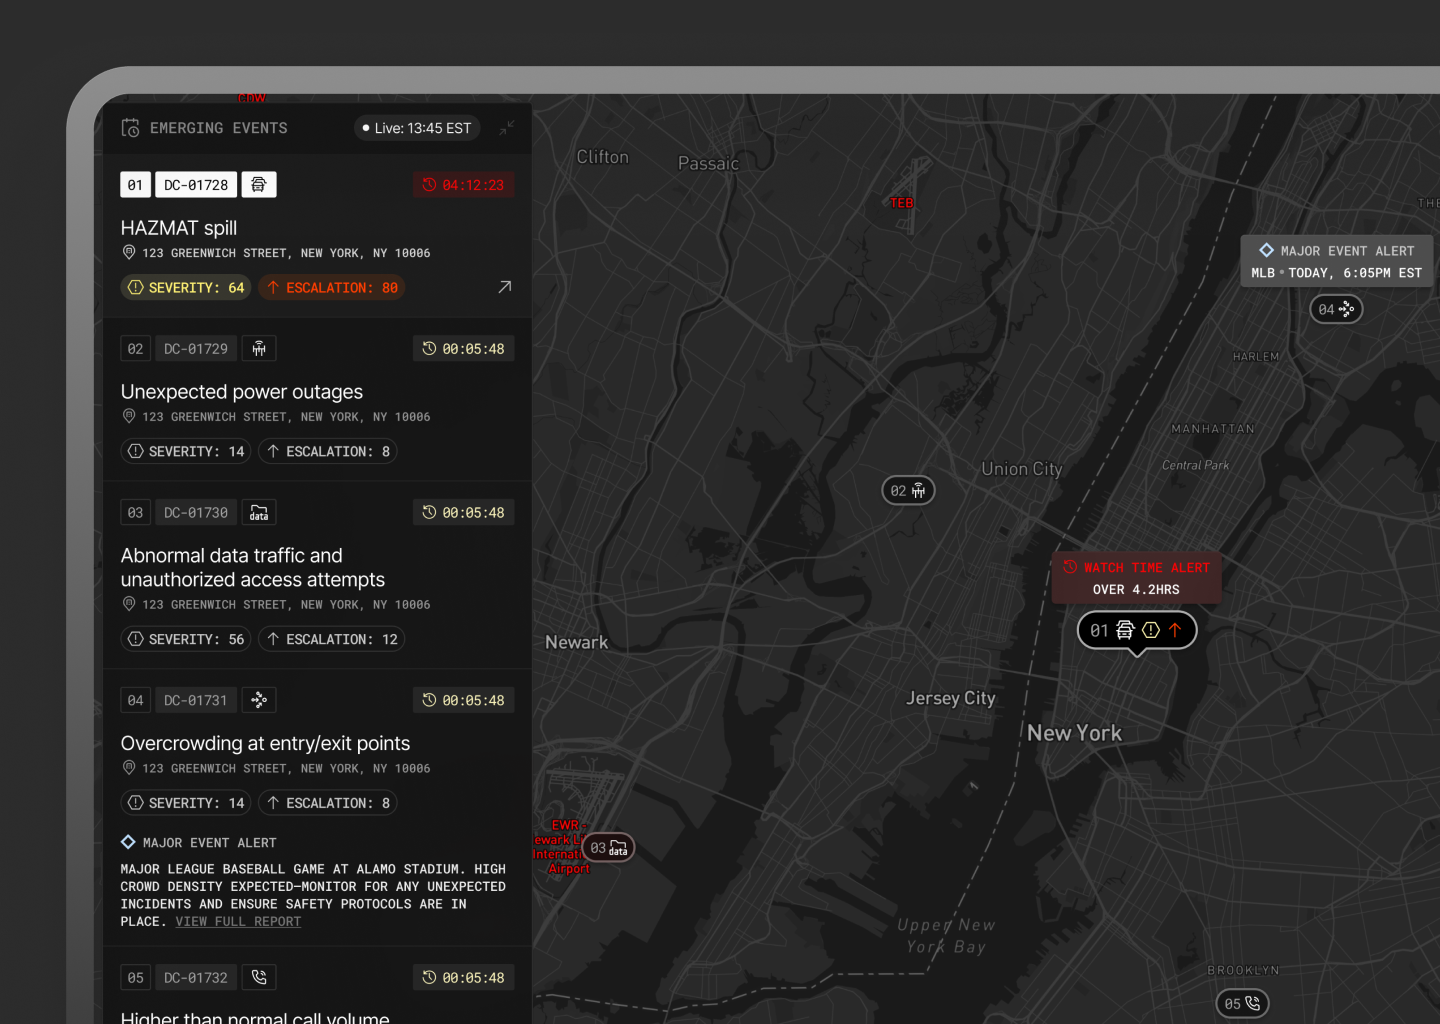Click the power outage event icon
Viewport: 1440px width, 1024px height.
point(259,349)
